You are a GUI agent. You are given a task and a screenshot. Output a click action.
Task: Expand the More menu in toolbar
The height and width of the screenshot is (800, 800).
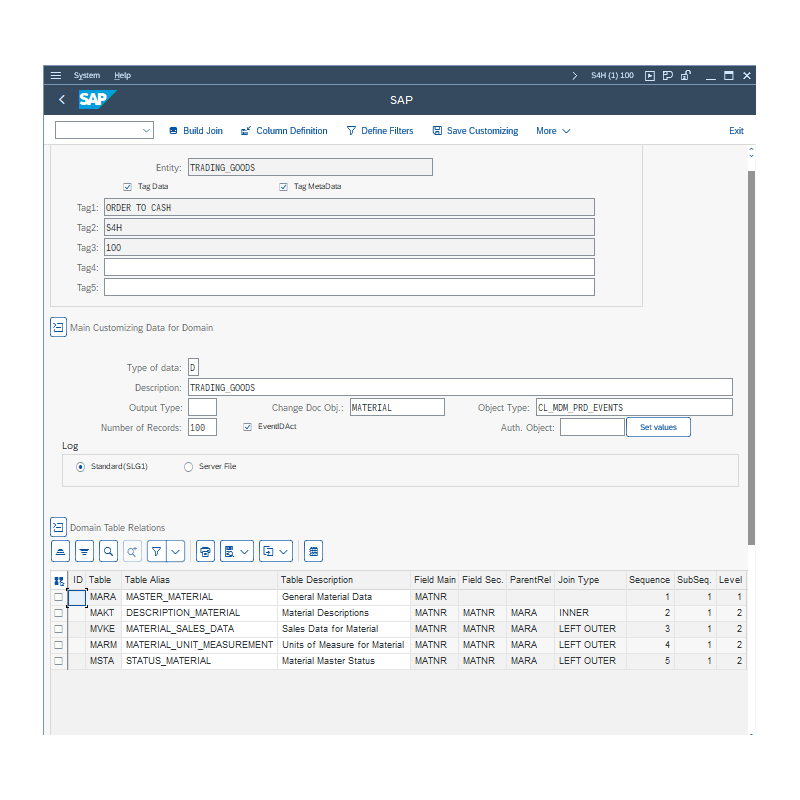[x=553, y=131]
